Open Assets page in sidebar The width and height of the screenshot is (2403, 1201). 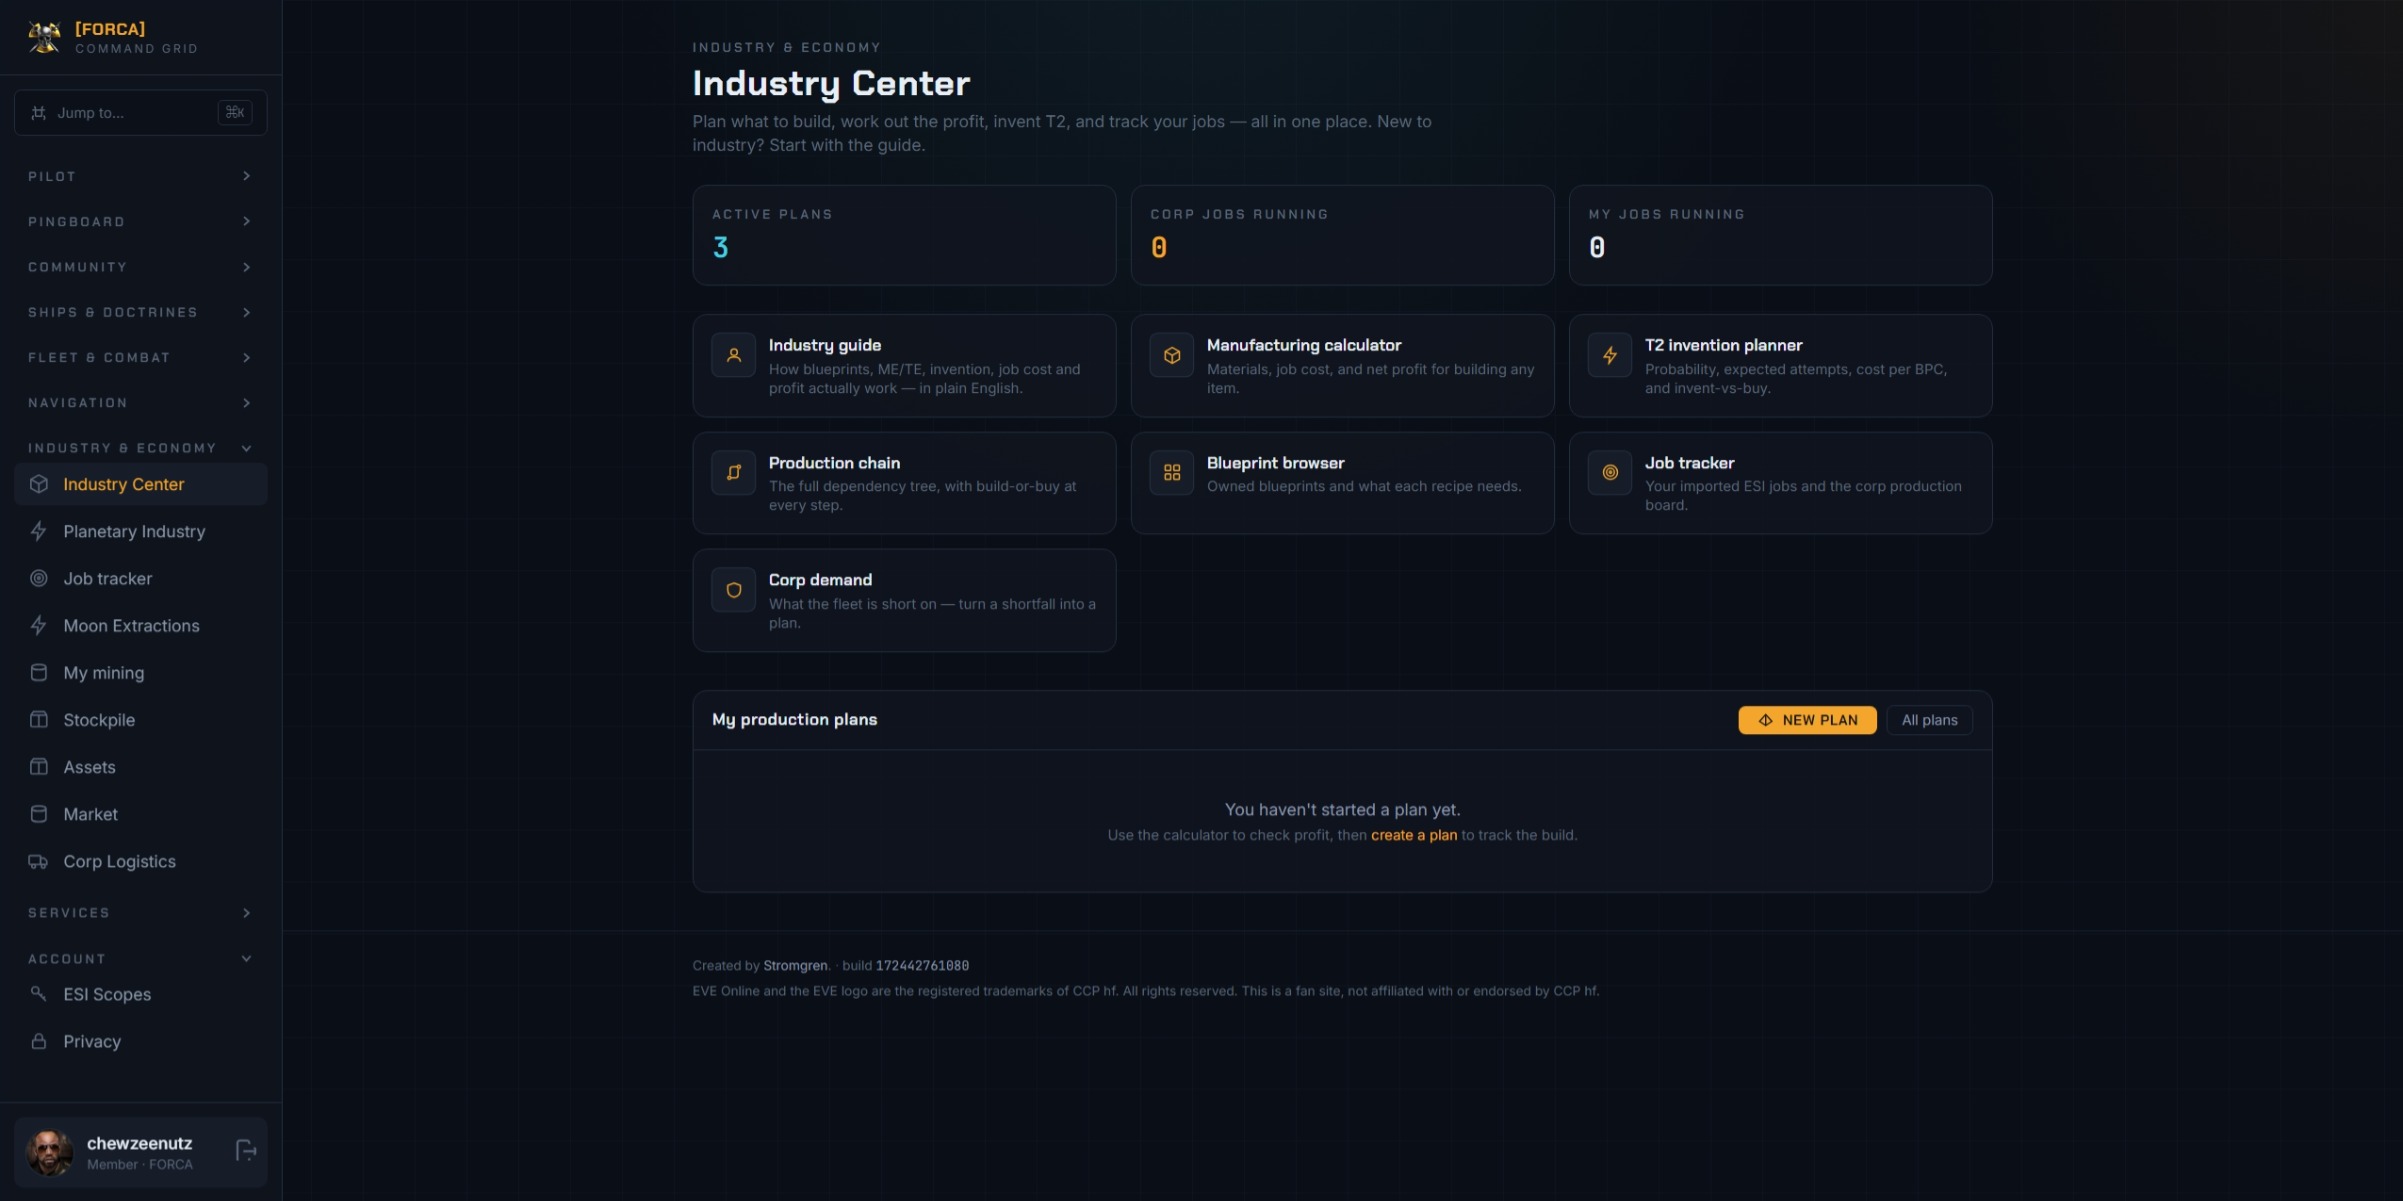click(140, 766)
